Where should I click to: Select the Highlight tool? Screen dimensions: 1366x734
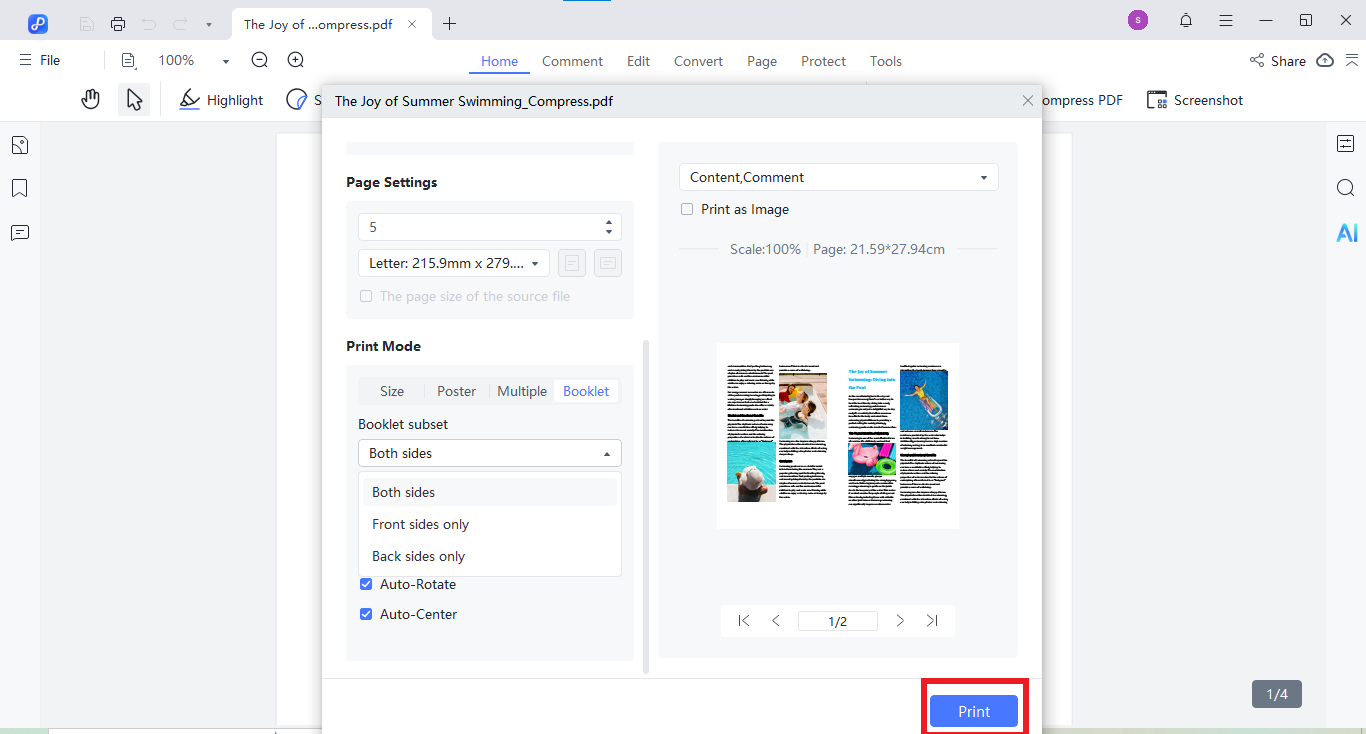point(221,100)
